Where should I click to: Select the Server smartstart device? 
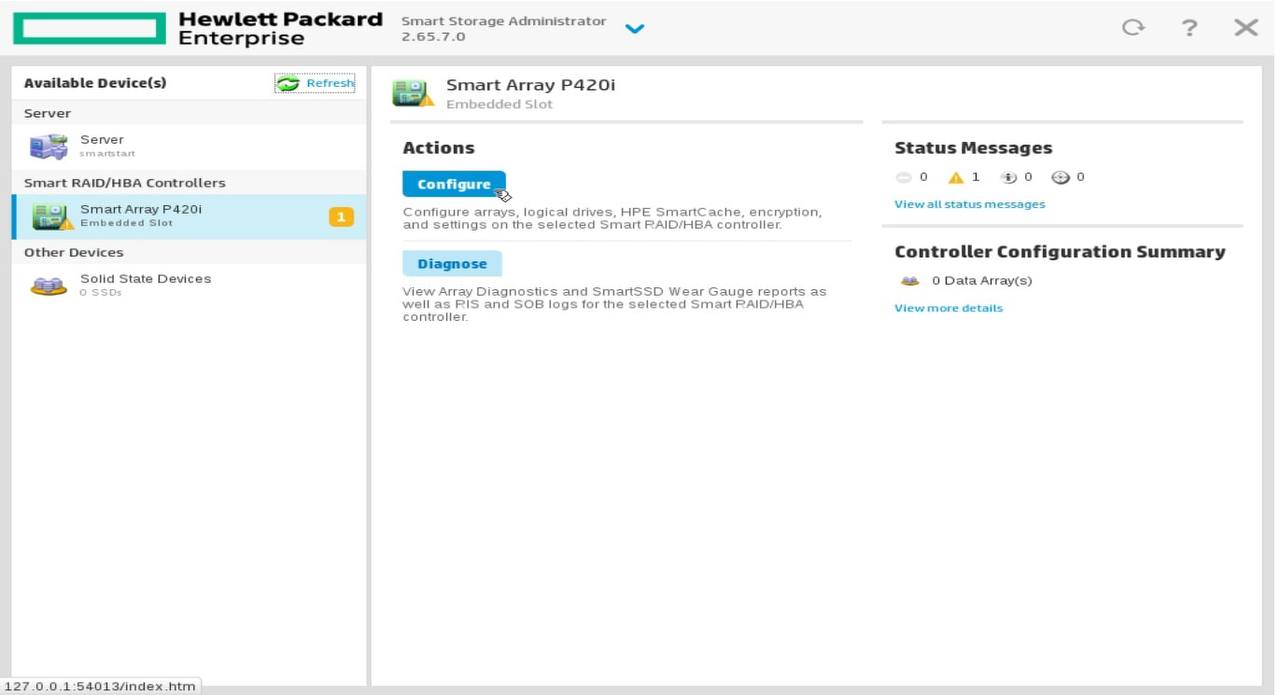[102, 146]
